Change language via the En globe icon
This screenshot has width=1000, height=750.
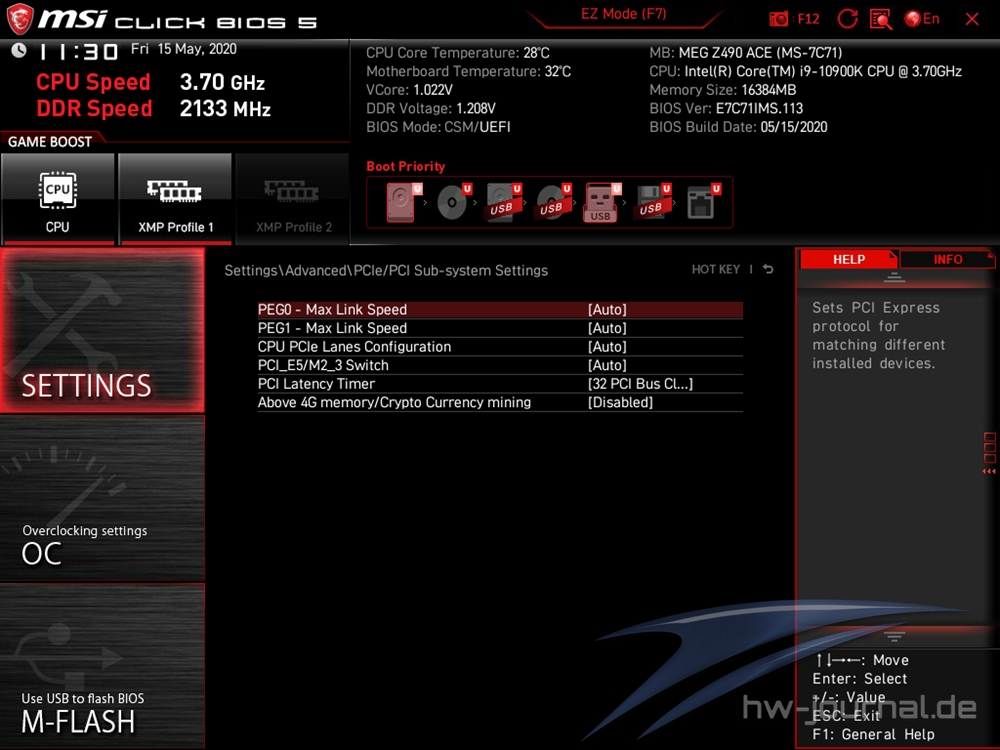click(922, 19)
